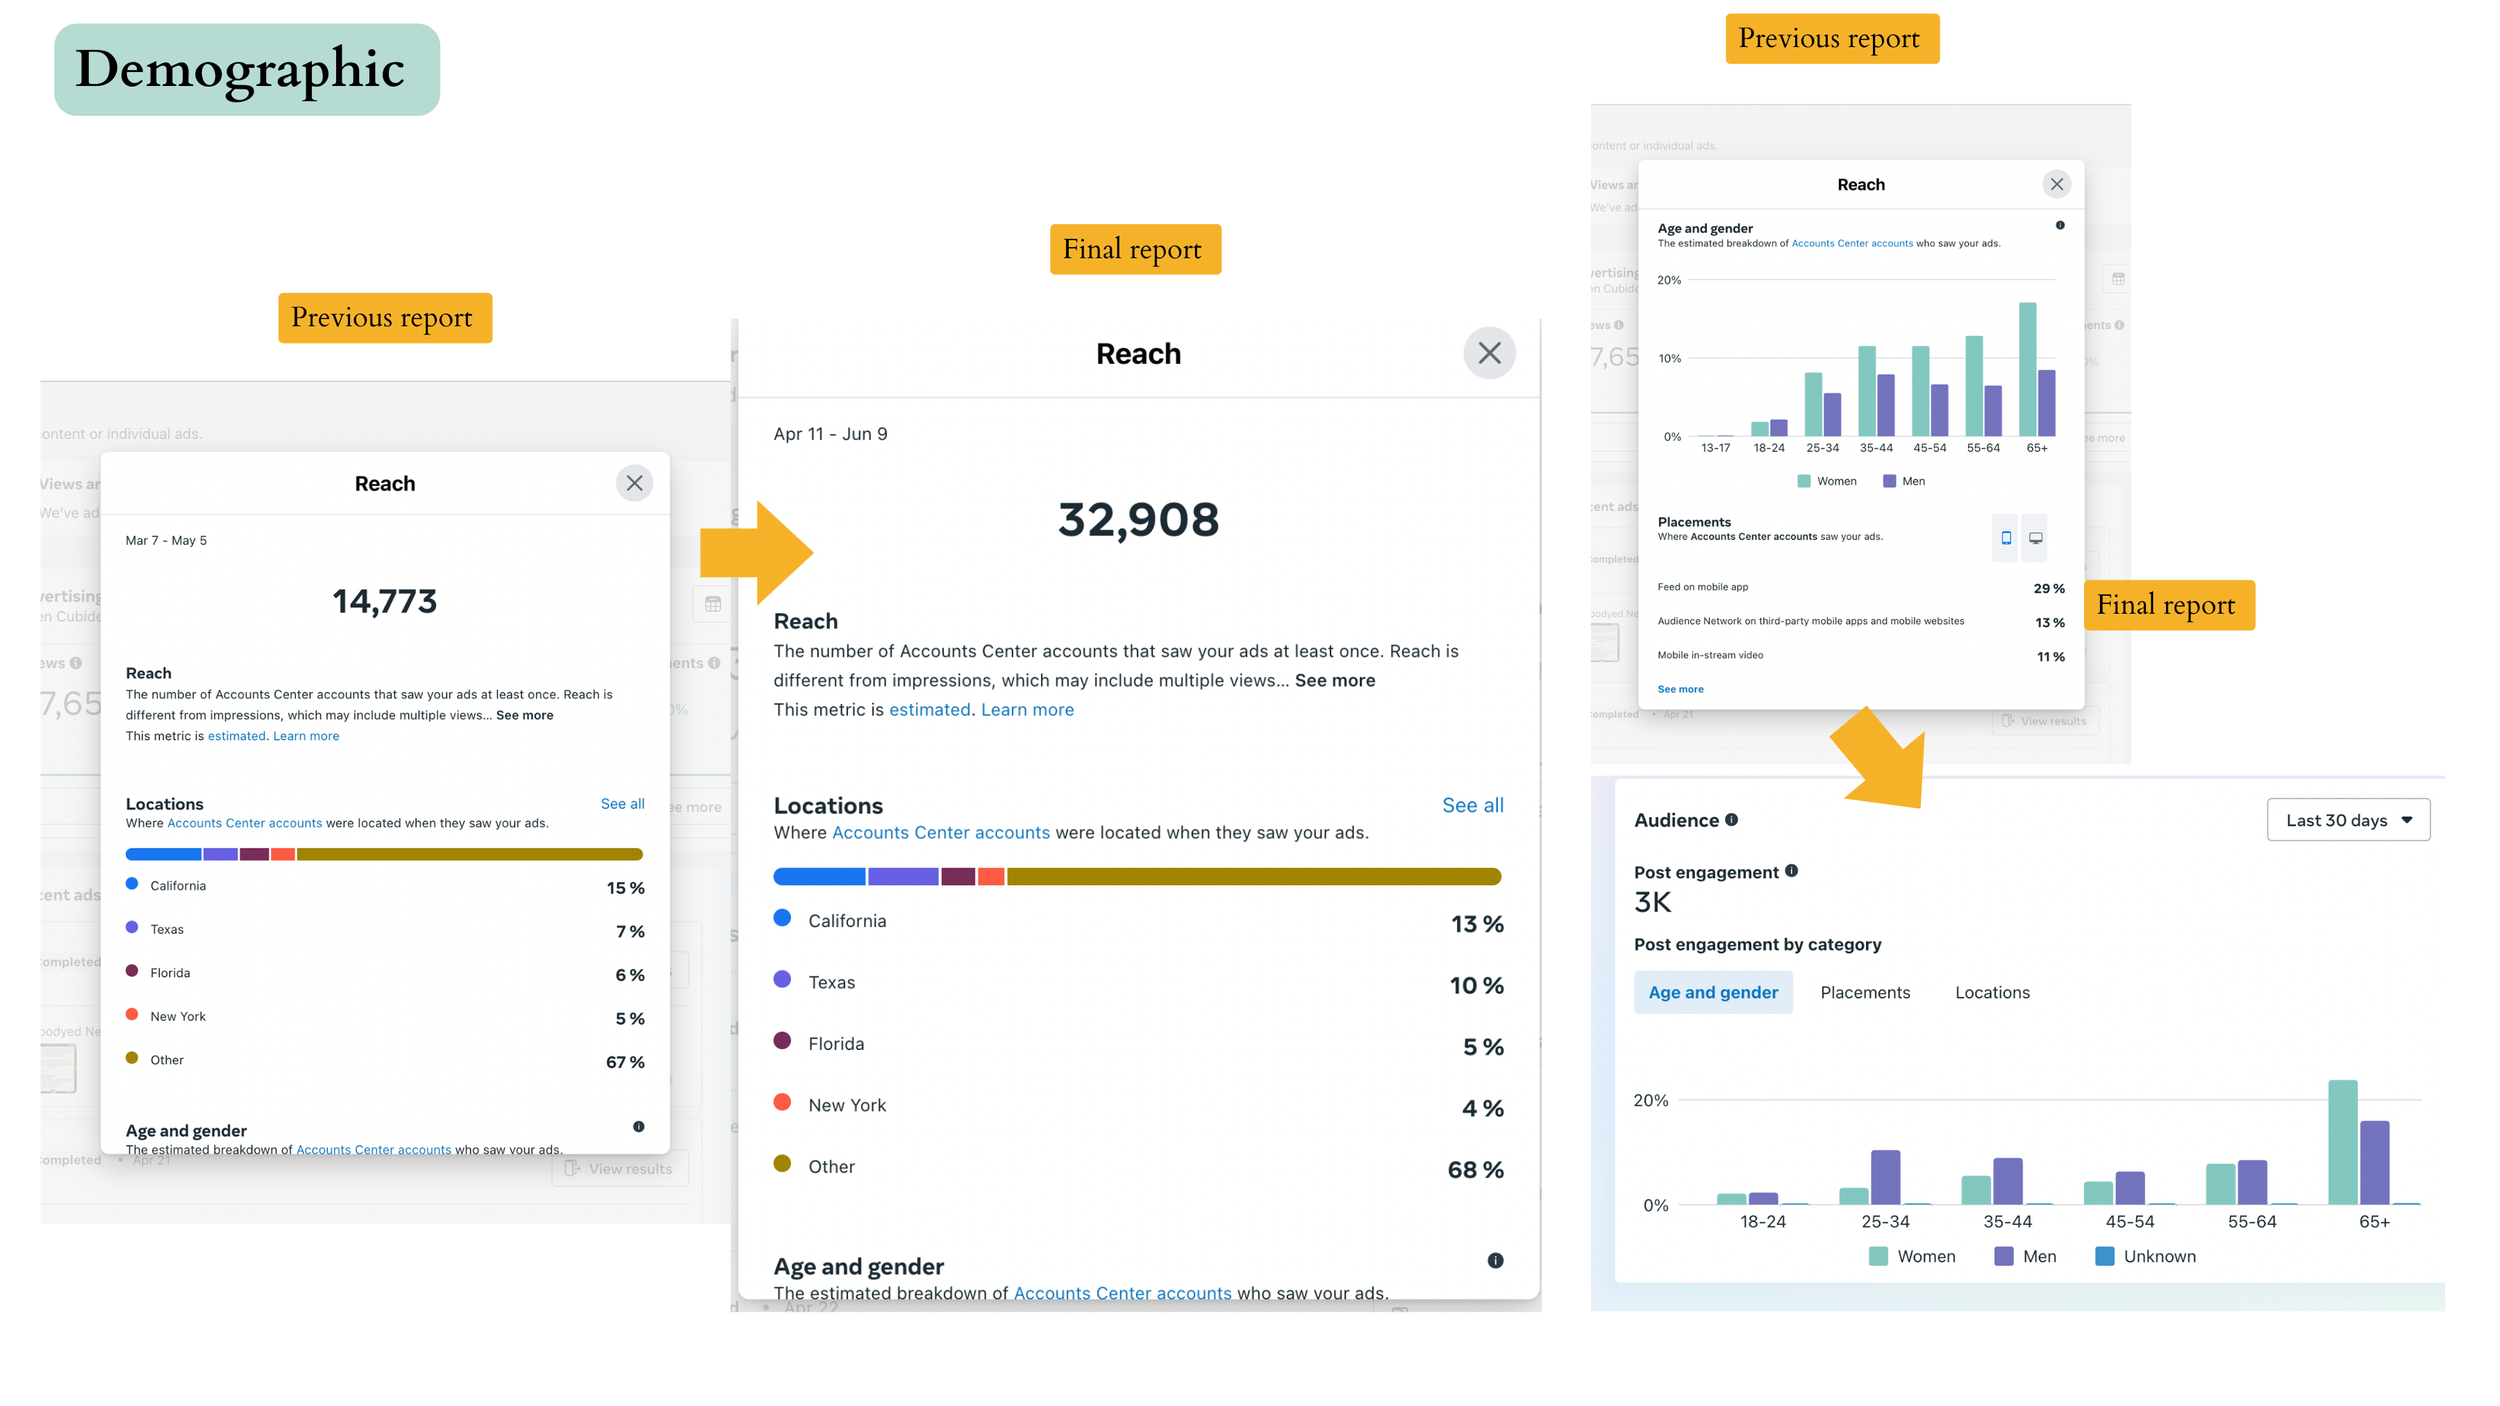Close the Reach popup with age chart
2500x1406 pixels.
click(2056, 184)
